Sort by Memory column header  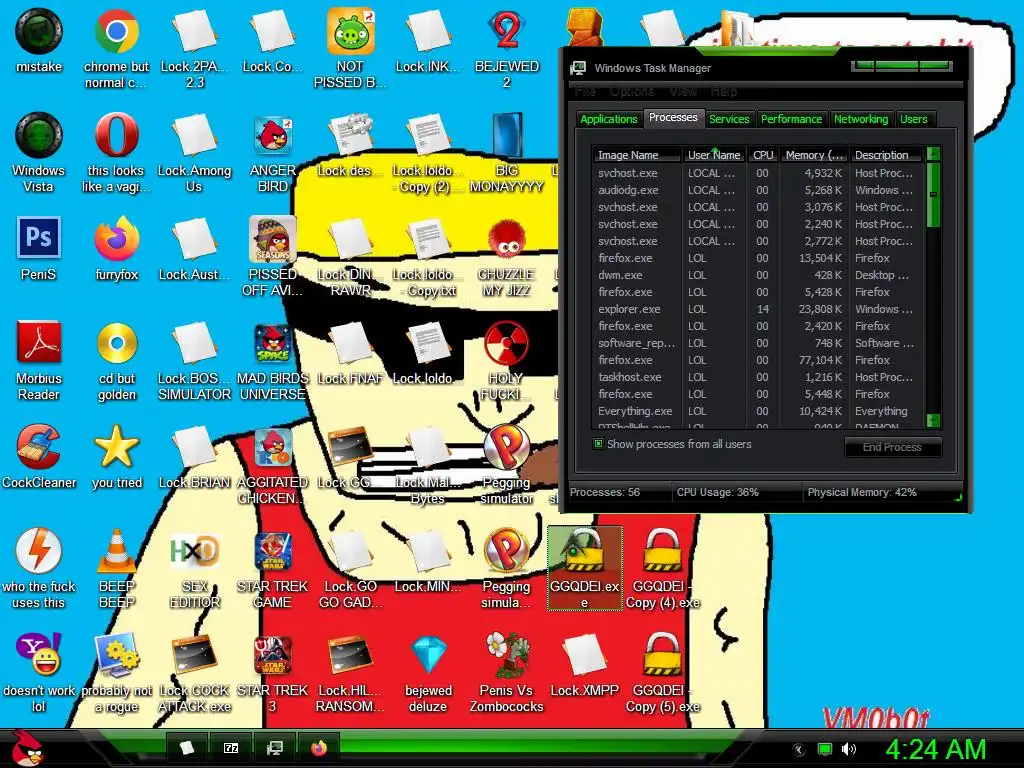[814, 155]
